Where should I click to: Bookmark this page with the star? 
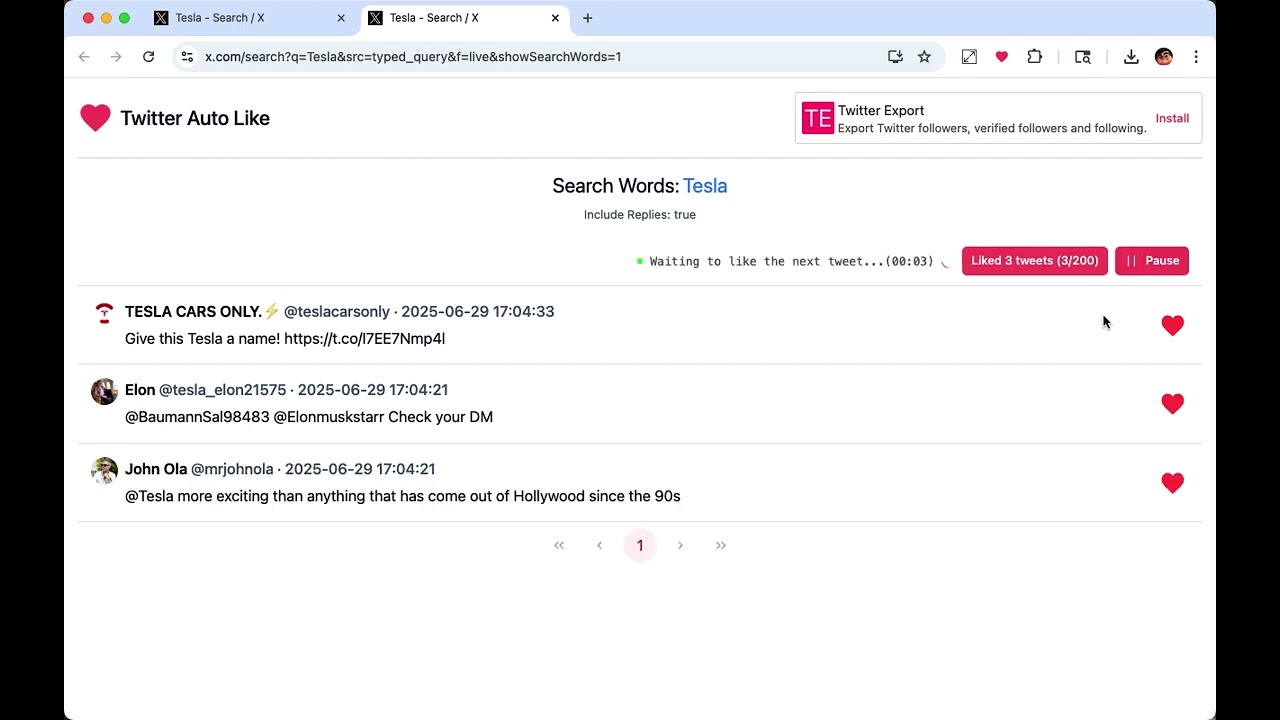924,57
